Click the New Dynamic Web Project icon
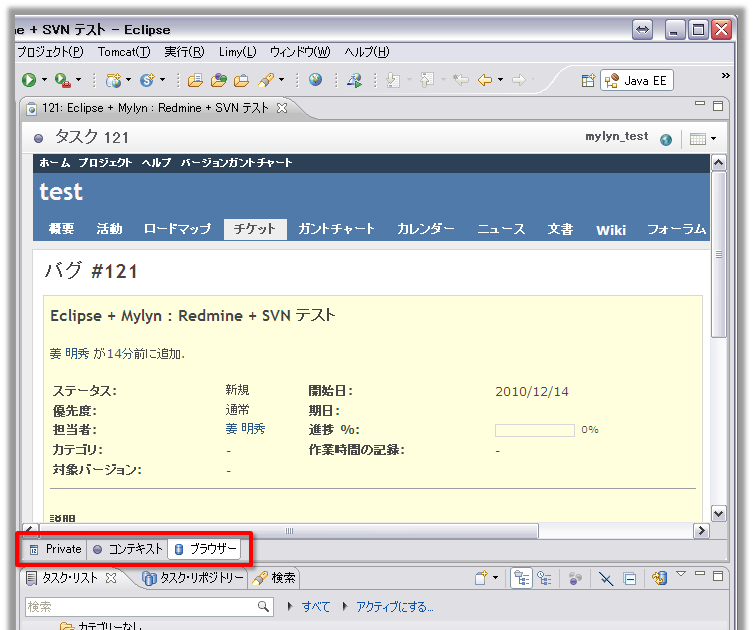This screenshot has height=630, width=753. click(x=113, y=80)
